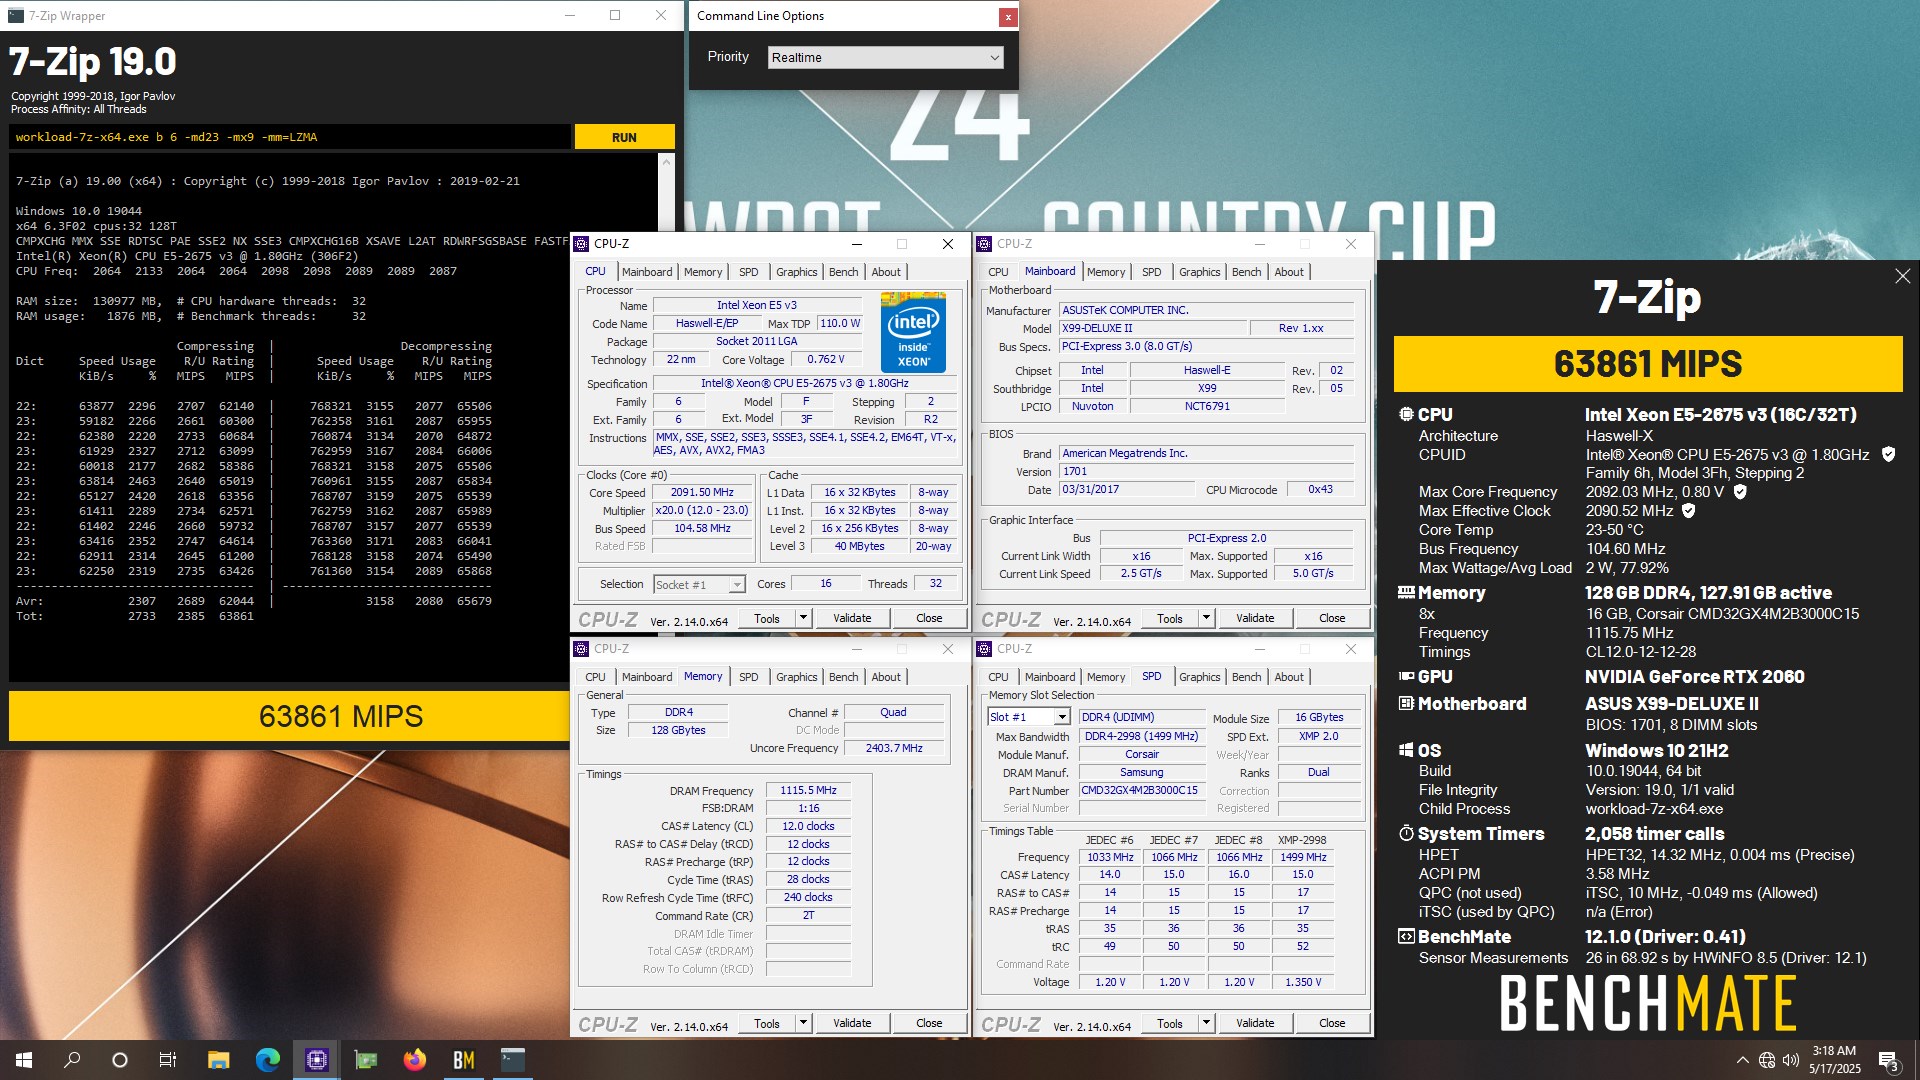Launch Microsoft Edge from taskbar

[x=268, y=1060]
